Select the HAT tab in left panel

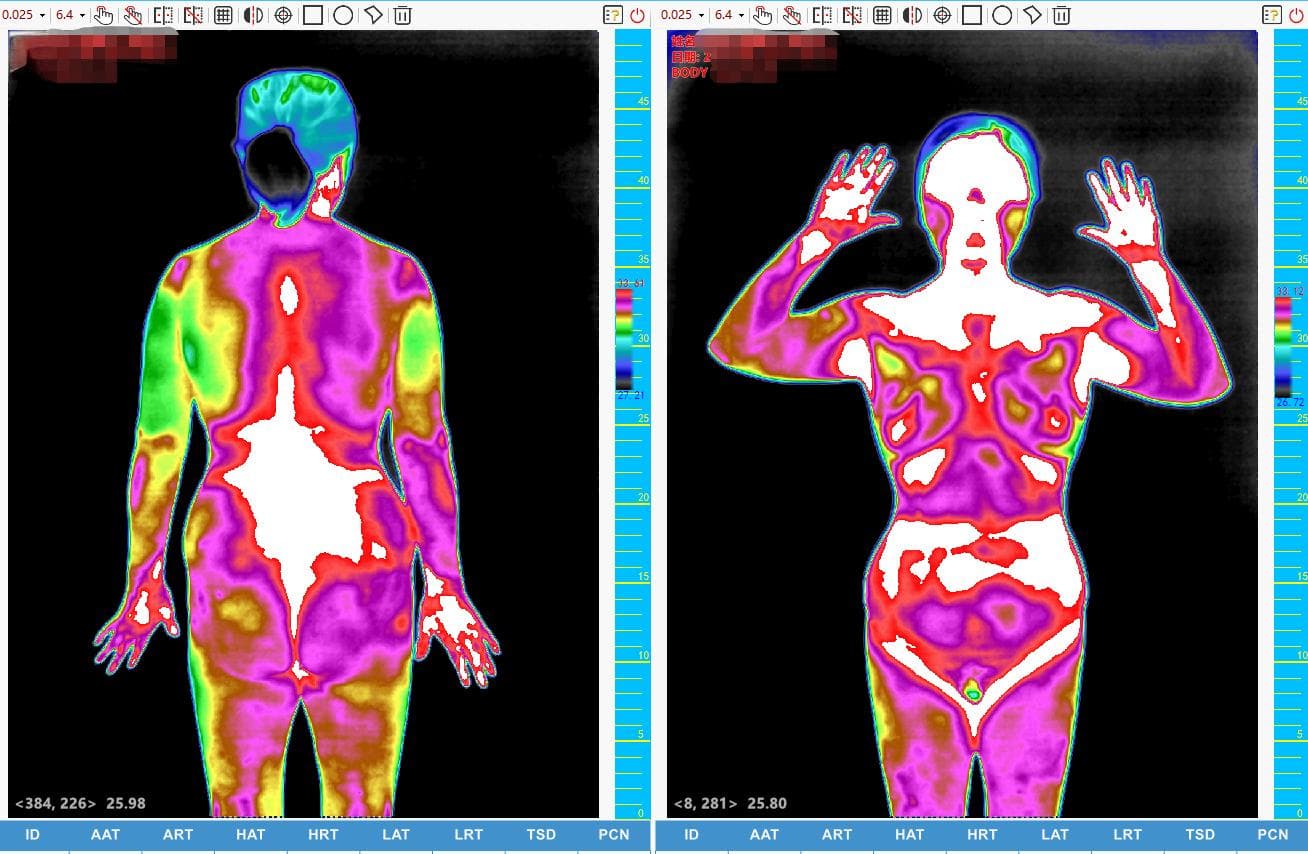point(251,835)
